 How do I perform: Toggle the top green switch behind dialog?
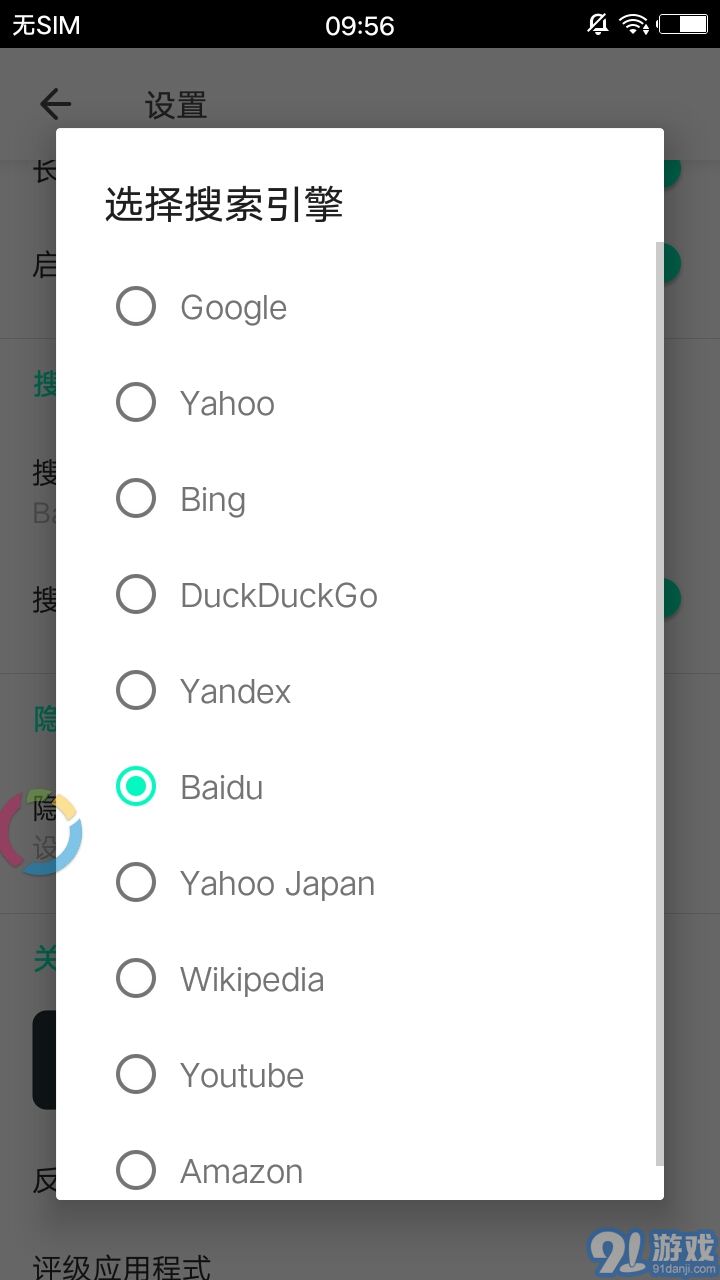670,170
